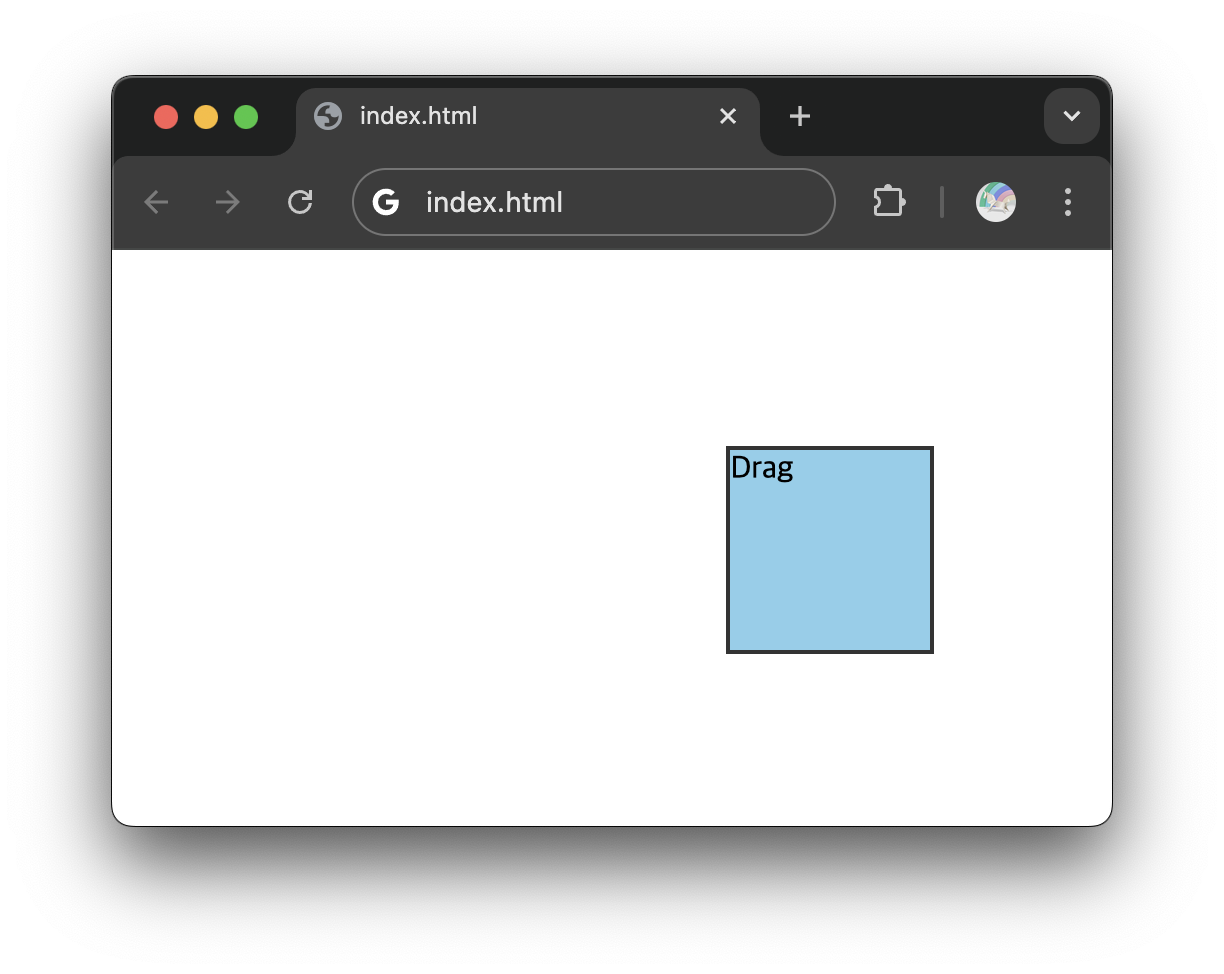Image resolution: width=1224 pixels, height=974 pixels.
Task: Close window with the red button
Action: click(x=166, y=117)
